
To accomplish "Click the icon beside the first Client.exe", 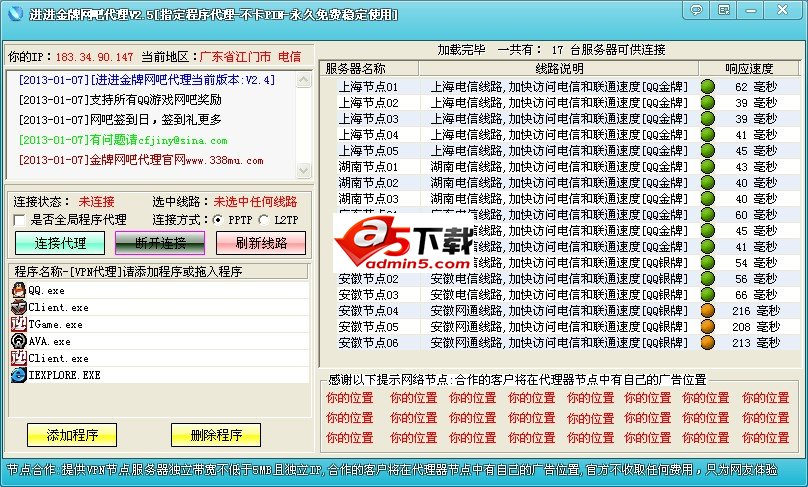I will 19,307.
